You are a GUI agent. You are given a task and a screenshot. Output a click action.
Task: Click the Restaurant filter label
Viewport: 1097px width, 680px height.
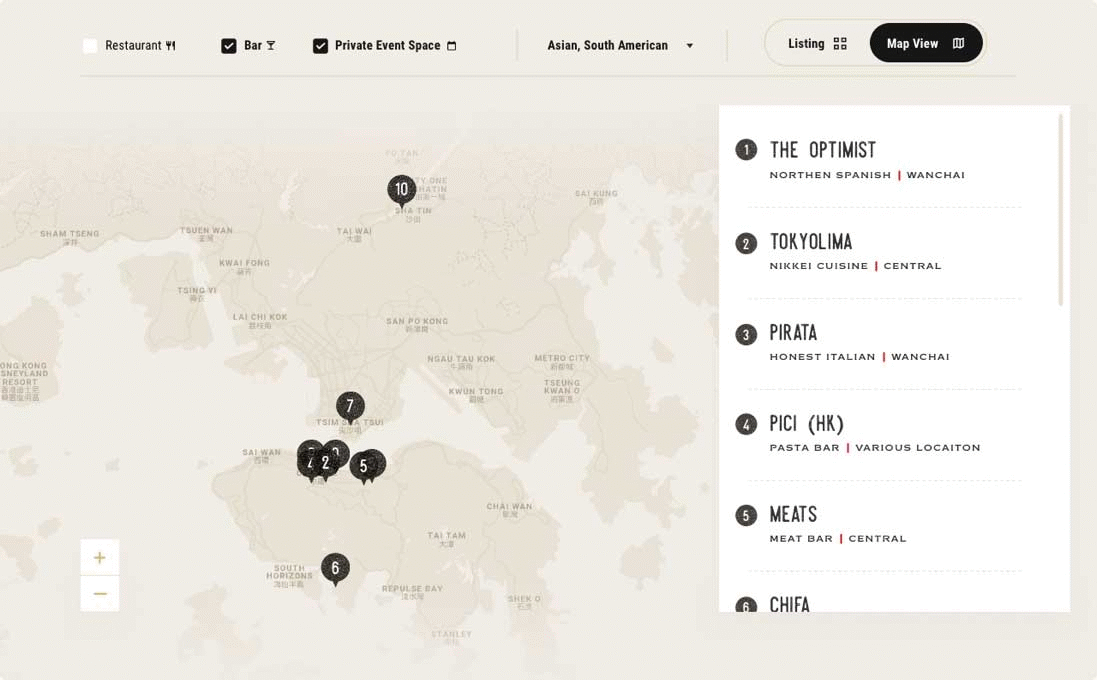(x=133, y=45)
